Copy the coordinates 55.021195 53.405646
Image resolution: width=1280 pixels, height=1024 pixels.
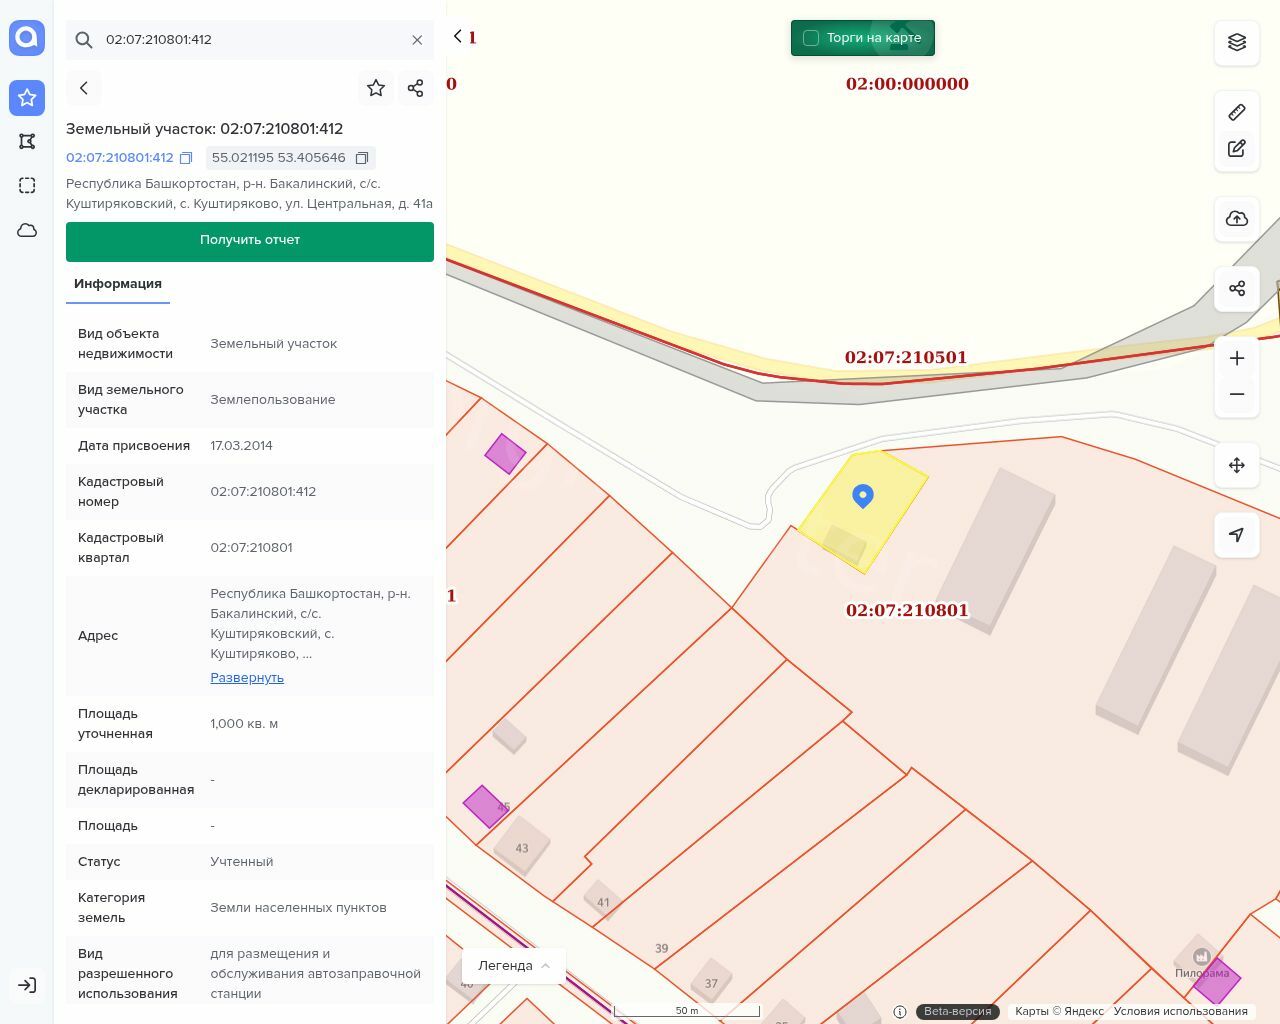pyautogui.click(x=362, y=158)
